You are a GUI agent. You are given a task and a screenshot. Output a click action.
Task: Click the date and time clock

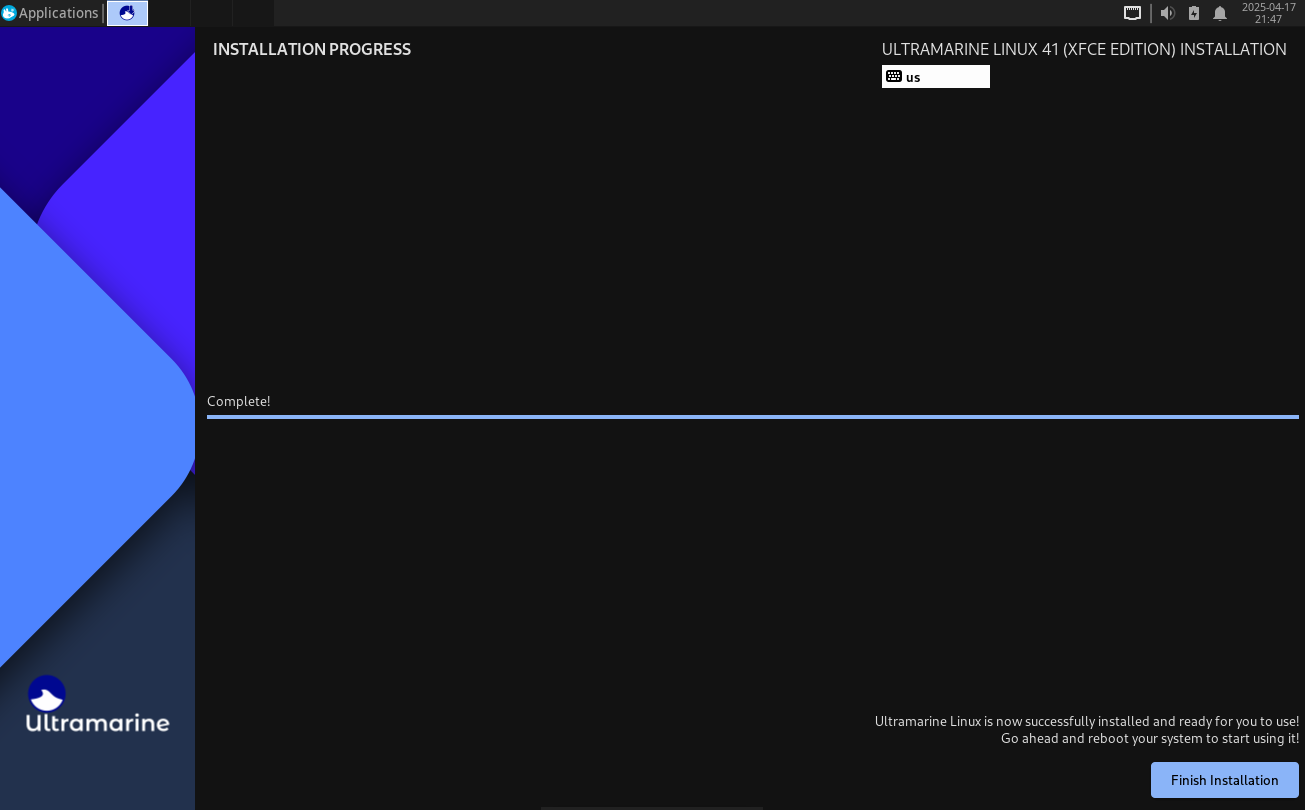click(x=1268, y=13)
